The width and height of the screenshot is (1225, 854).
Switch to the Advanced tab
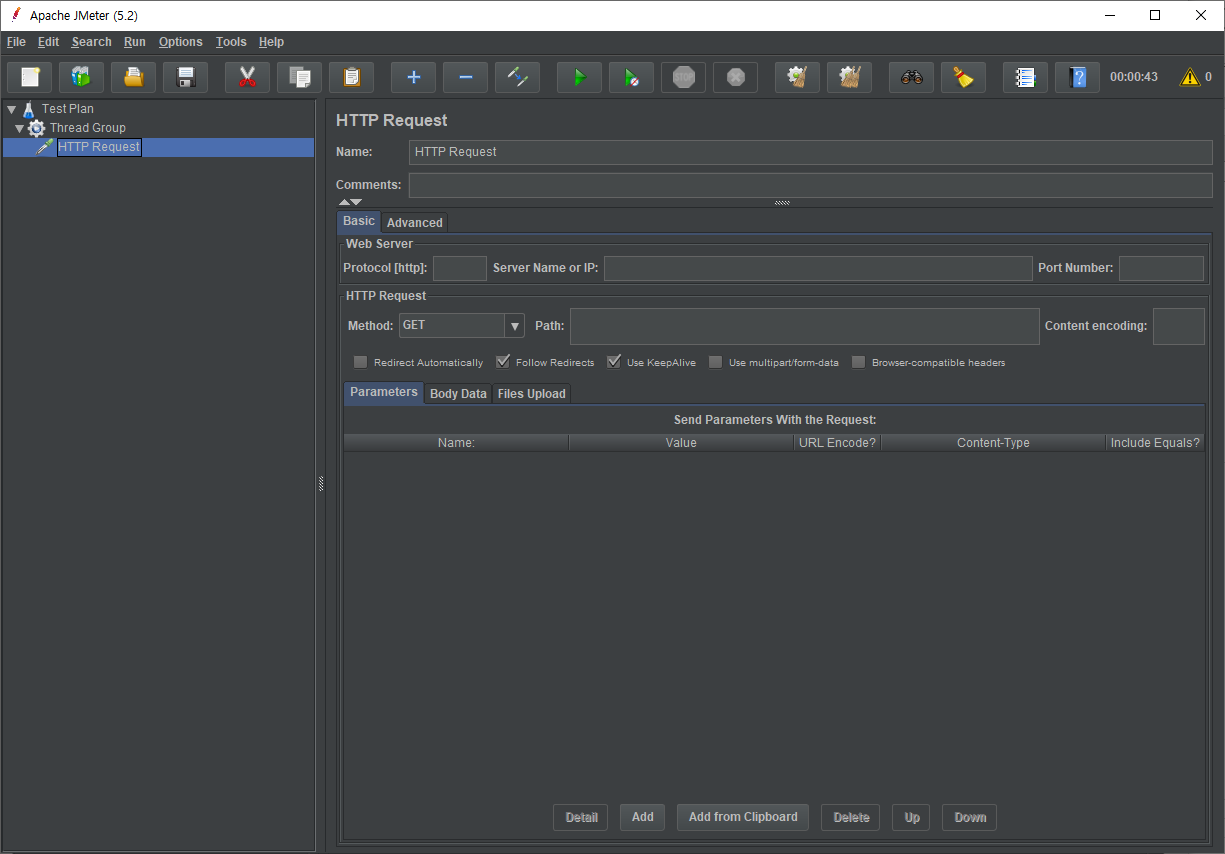pos(415,223)
